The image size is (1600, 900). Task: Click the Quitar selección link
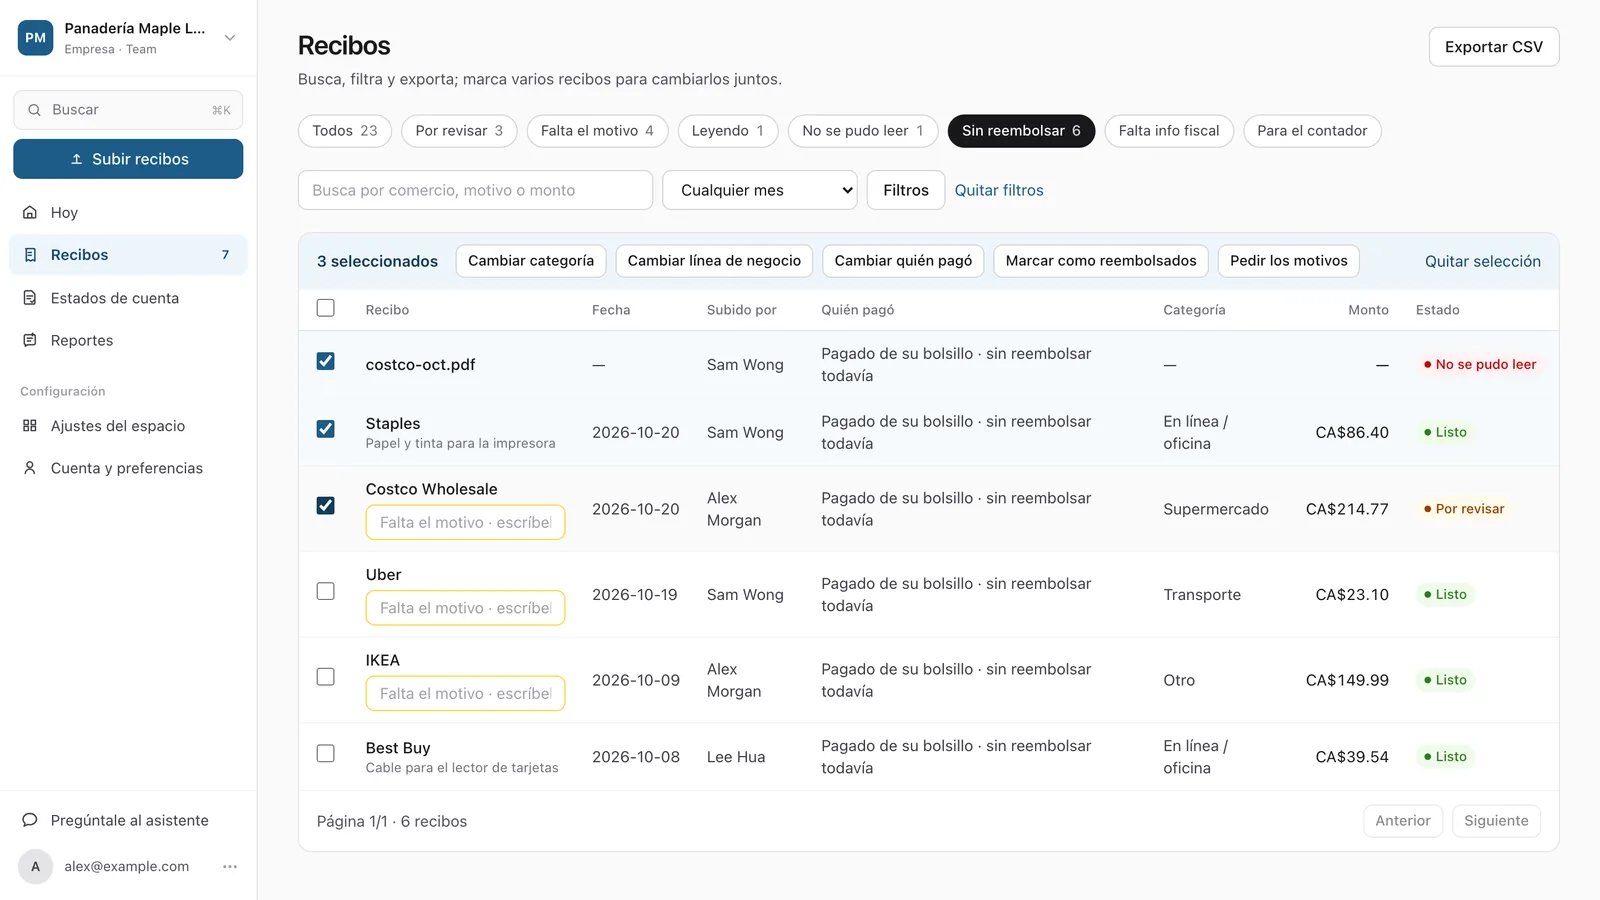[x=1483, y=261]
